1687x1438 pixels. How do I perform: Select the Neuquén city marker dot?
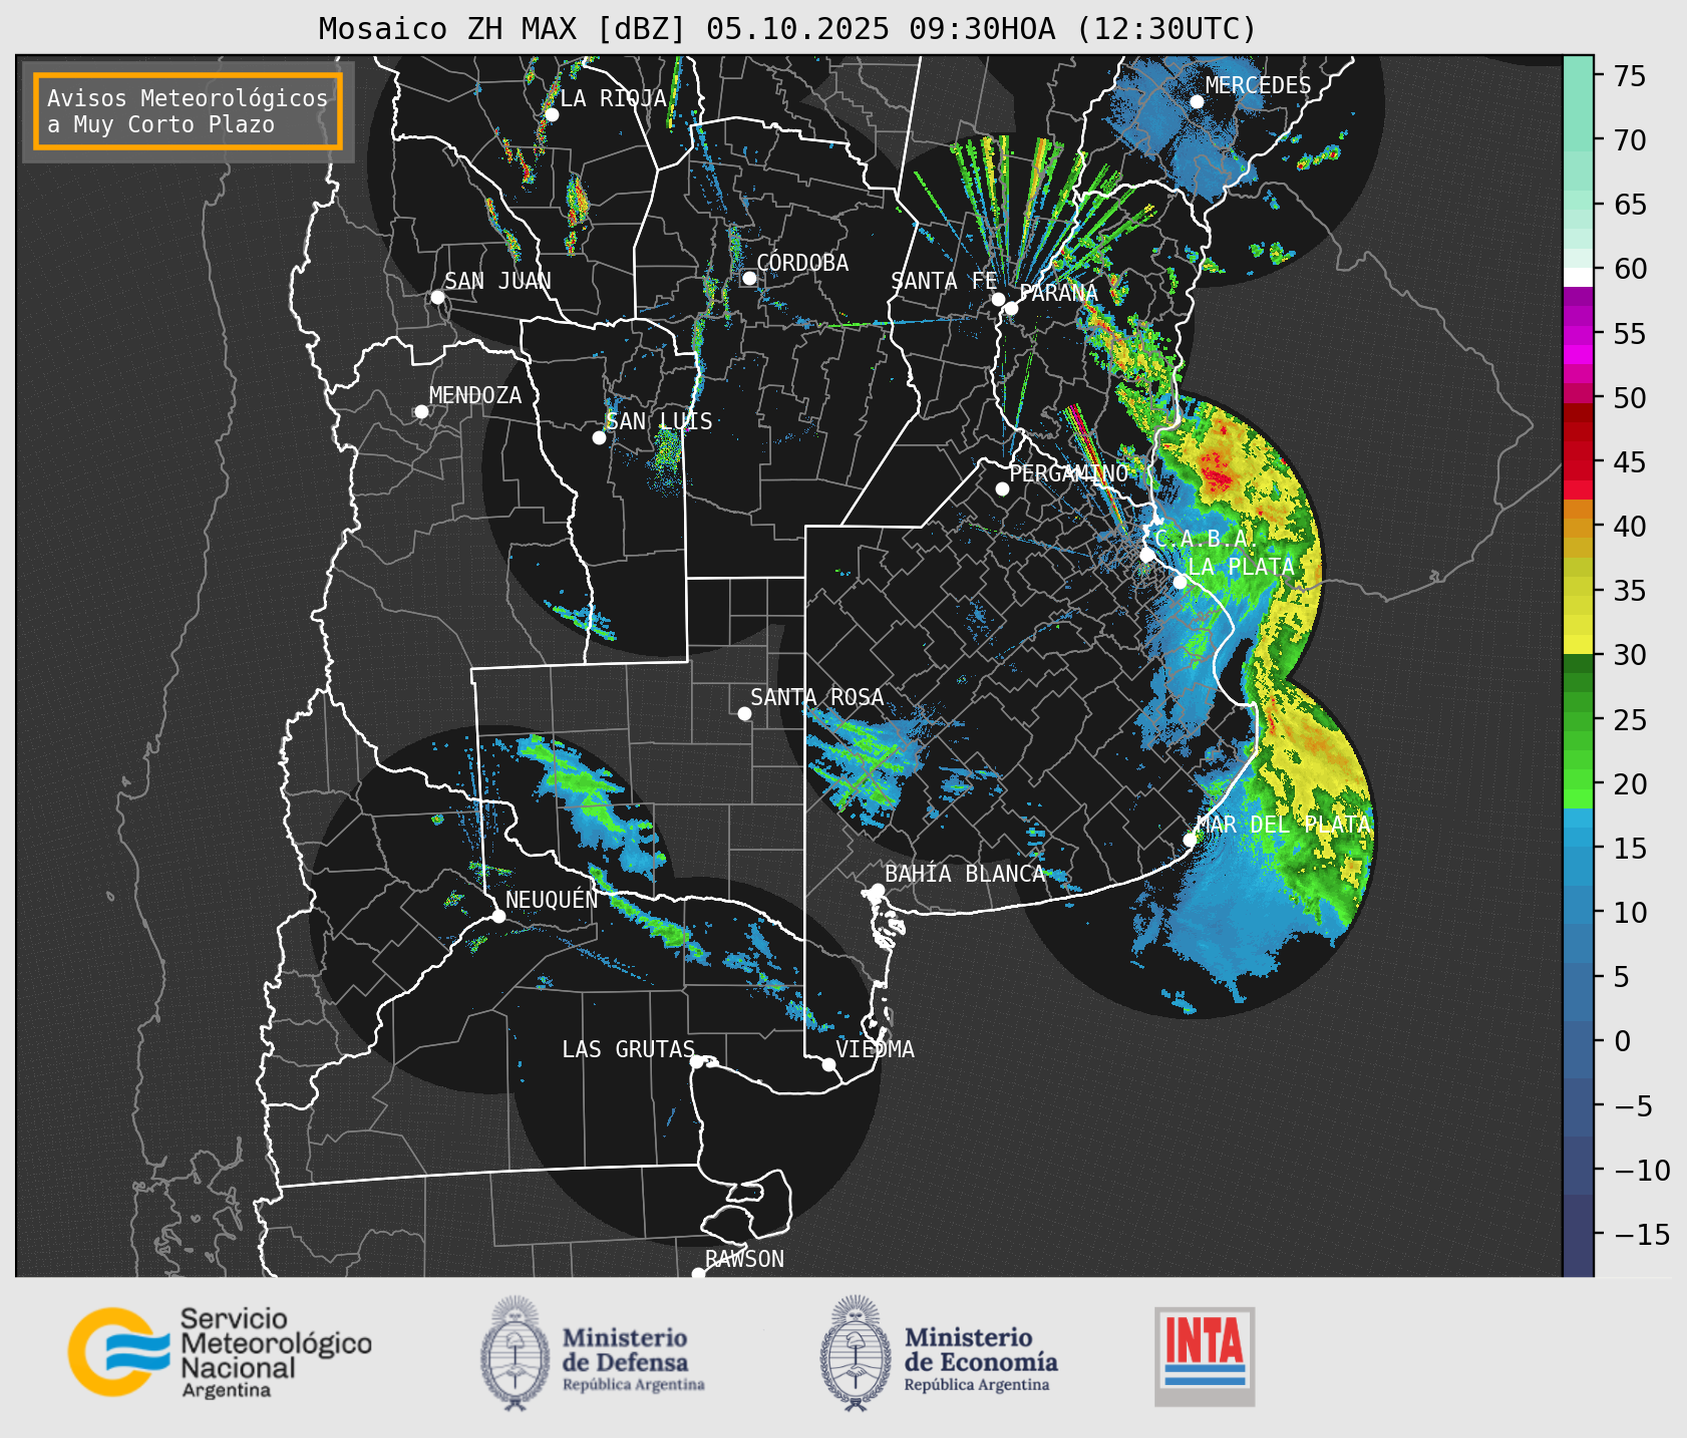pyautogui.click(x=498, y=916)
